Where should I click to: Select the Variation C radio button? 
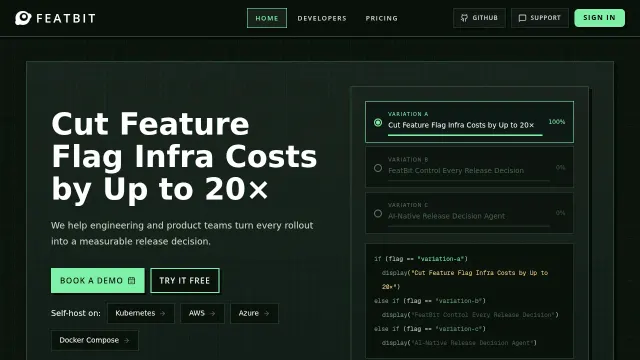pyautogui.click(x=378, y=213)
